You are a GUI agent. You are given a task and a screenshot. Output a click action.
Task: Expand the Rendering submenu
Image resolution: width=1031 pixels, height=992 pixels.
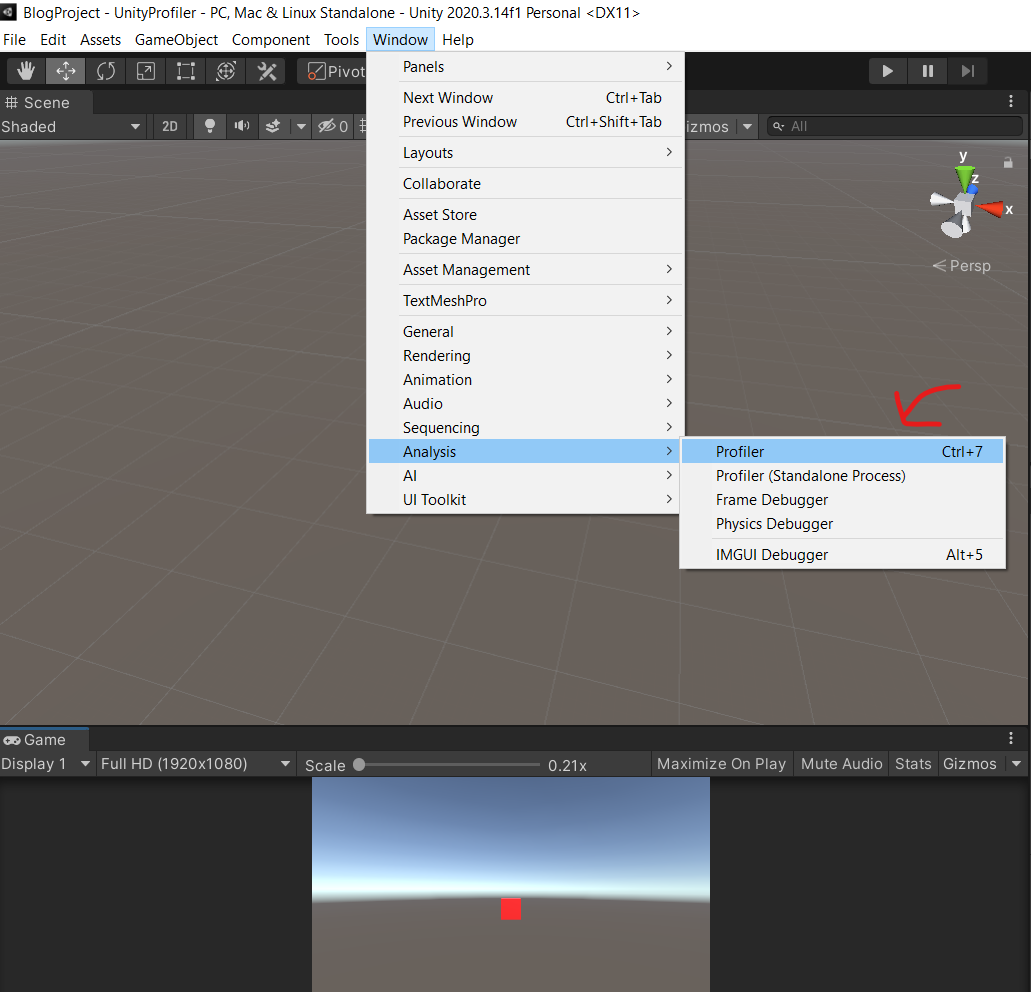coord(525,356)
